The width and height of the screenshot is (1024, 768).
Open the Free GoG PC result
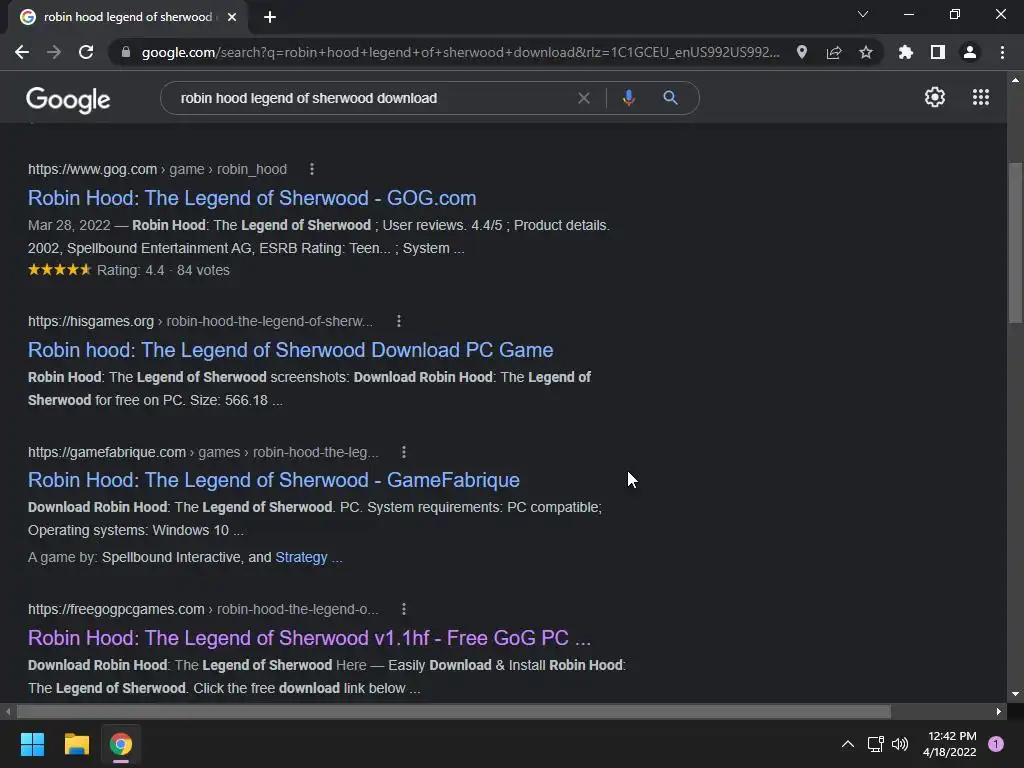pyautogui.click(x=310, y=638)
